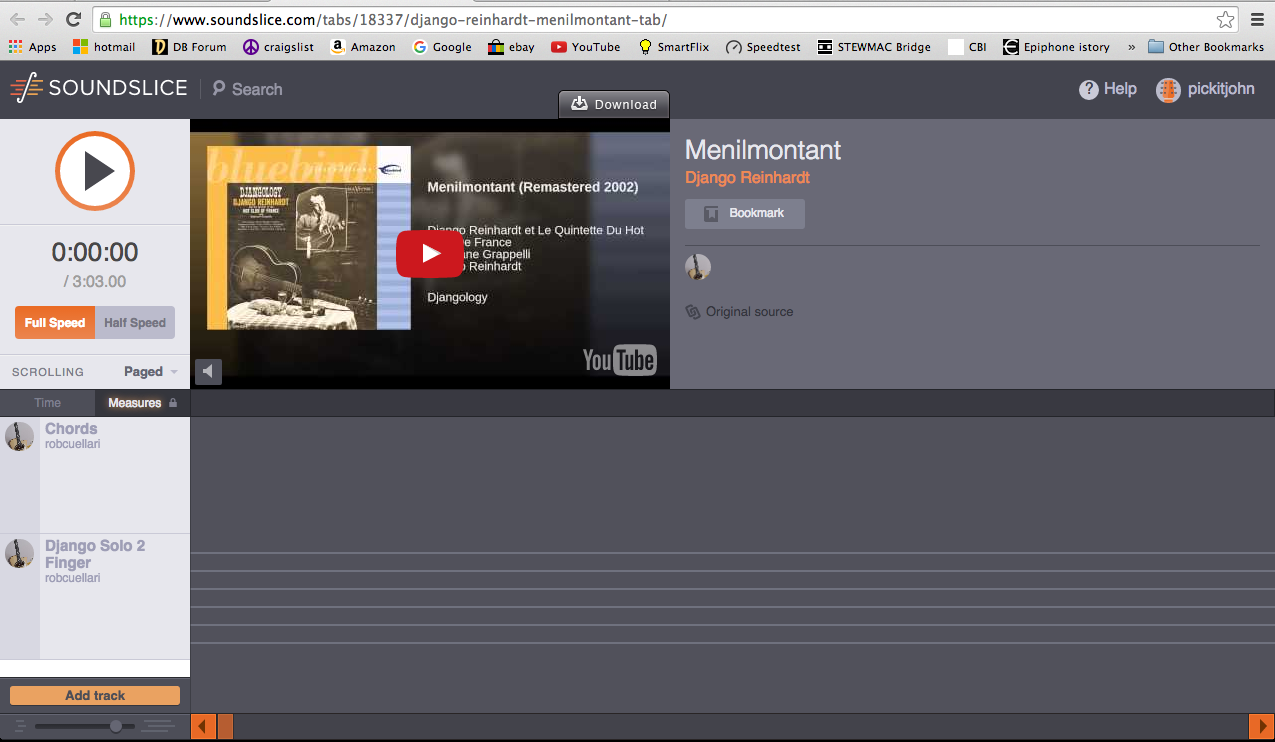Click the Soundslice logo
The height and width of the screenshot is (742, 1275).
pyautogui.click(x=99, y=88)
